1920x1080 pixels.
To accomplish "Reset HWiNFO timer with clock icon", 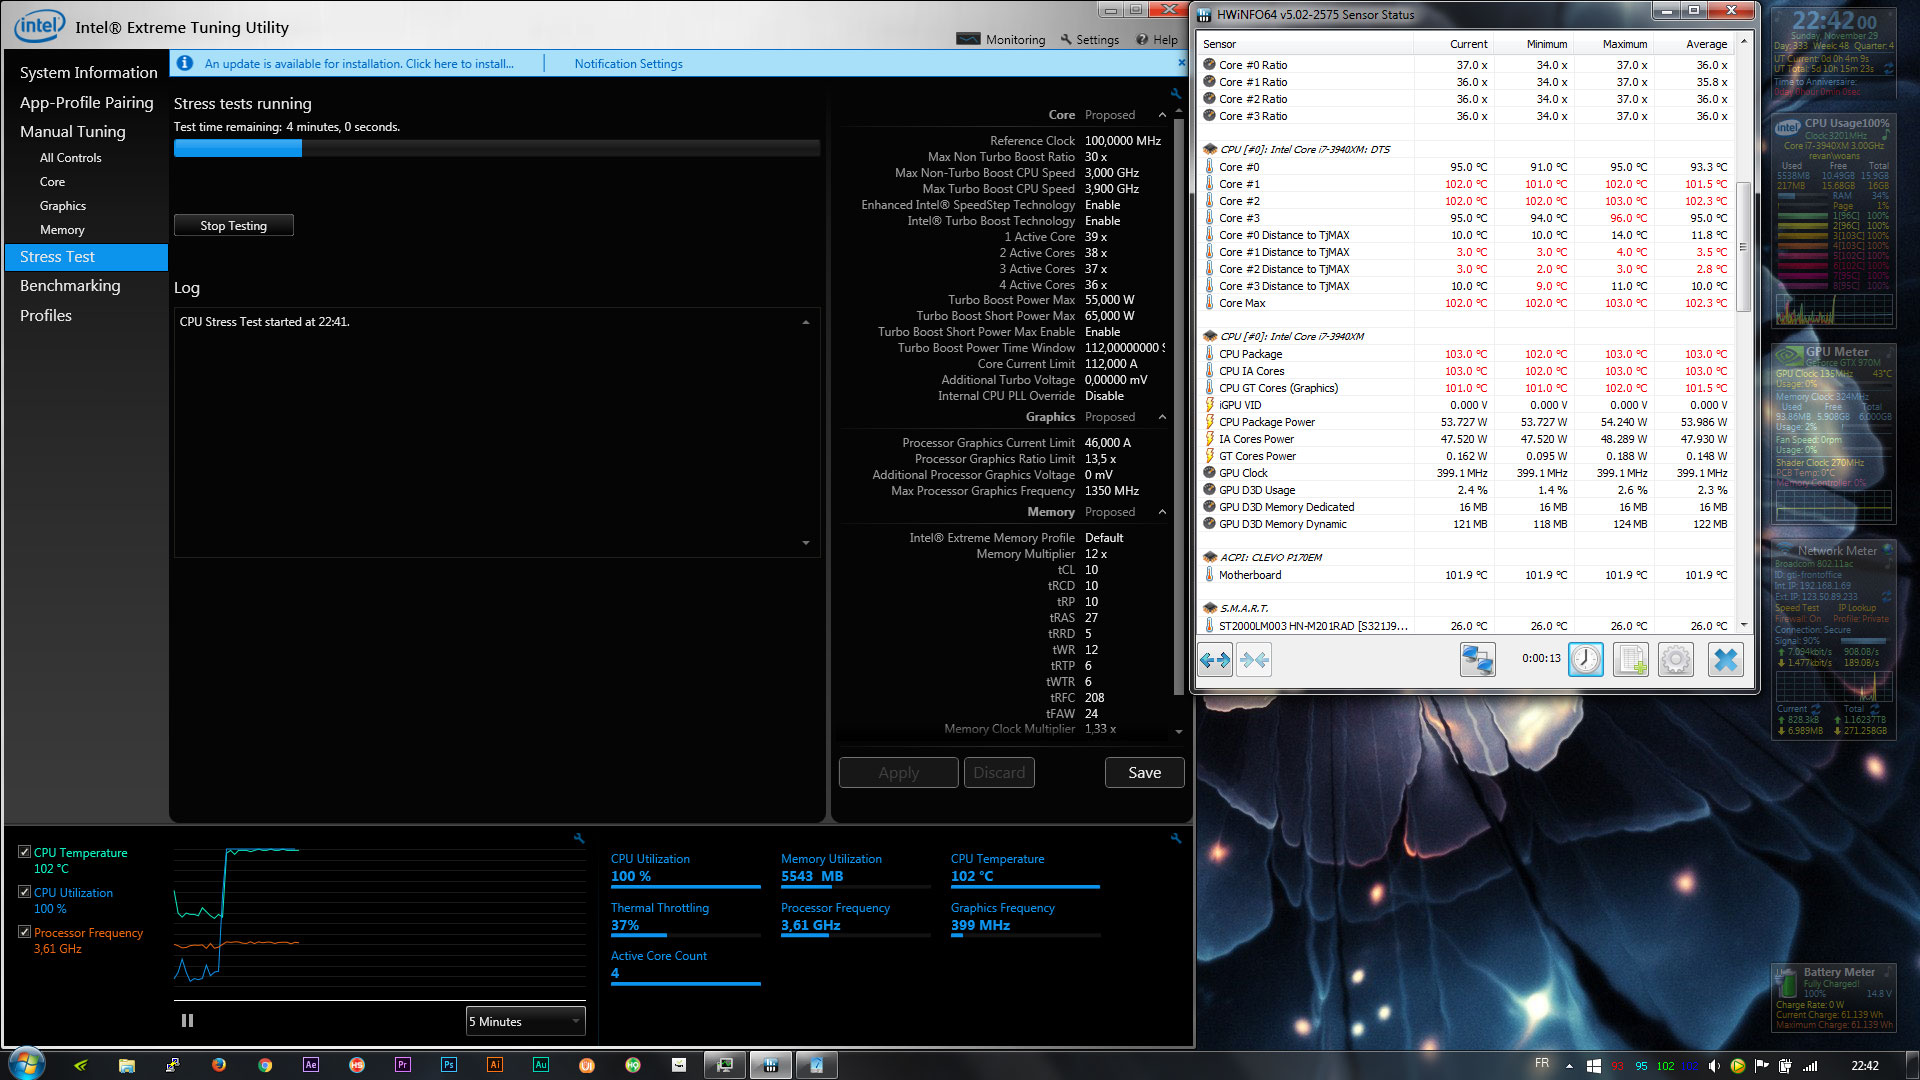I will pyautogui.click(x=1586, y=659).
